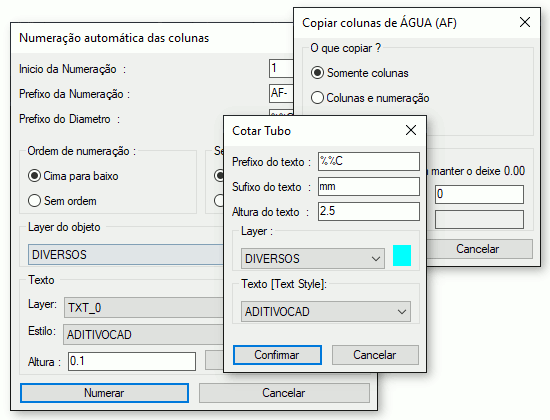Cancel the Copiar colunas dialog
Image resolution: width=550 pixels, height=420 pixels.
click(x=479, y=249)
